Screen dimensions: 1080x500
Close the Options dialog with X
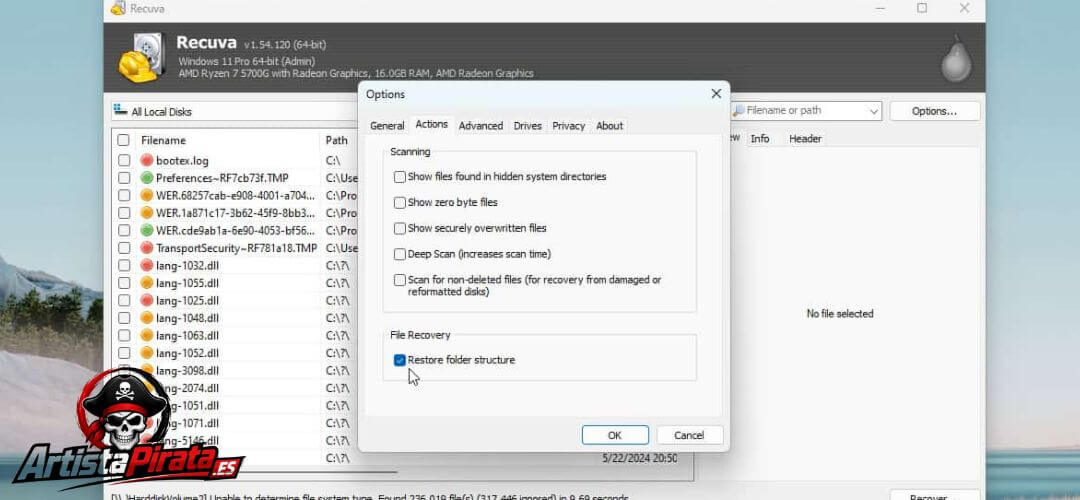coord(716,94)
